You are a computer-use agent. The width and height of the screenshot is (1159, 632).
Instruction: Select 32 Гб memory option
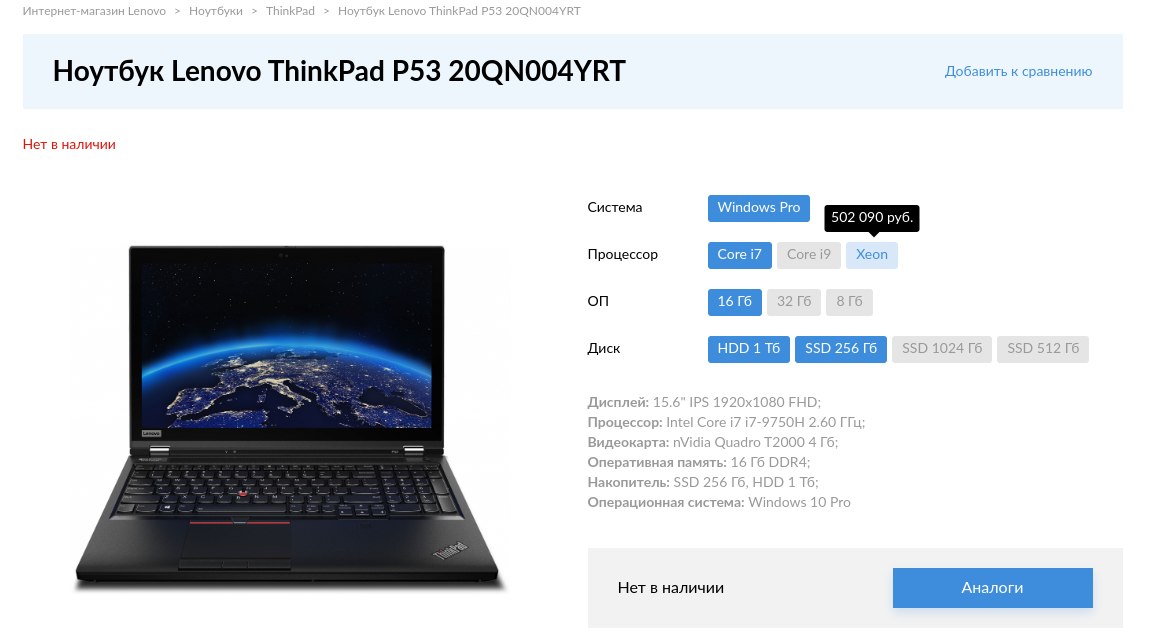click(794, 302)
